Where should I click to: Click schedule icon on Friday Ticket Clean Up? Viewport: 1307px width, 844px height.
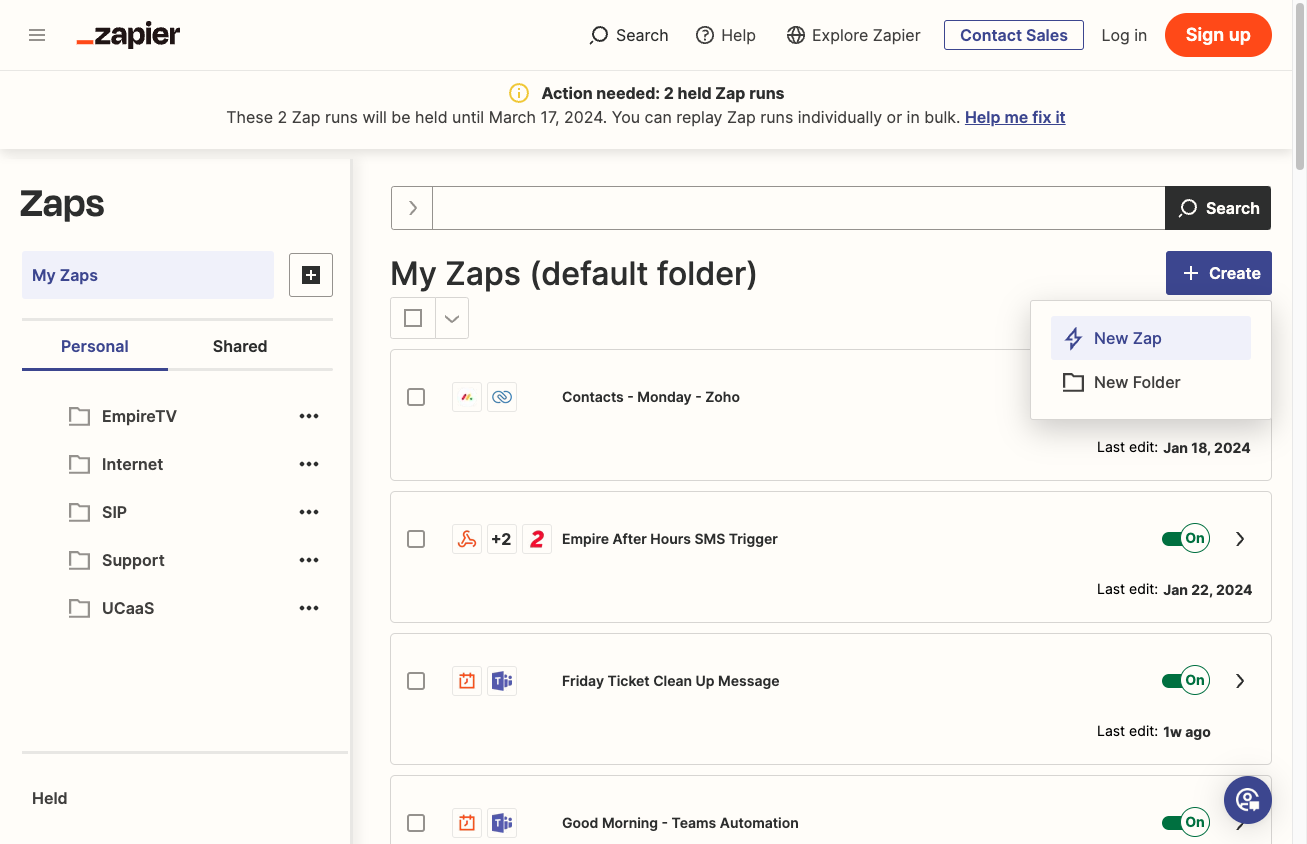coord(467,681)
